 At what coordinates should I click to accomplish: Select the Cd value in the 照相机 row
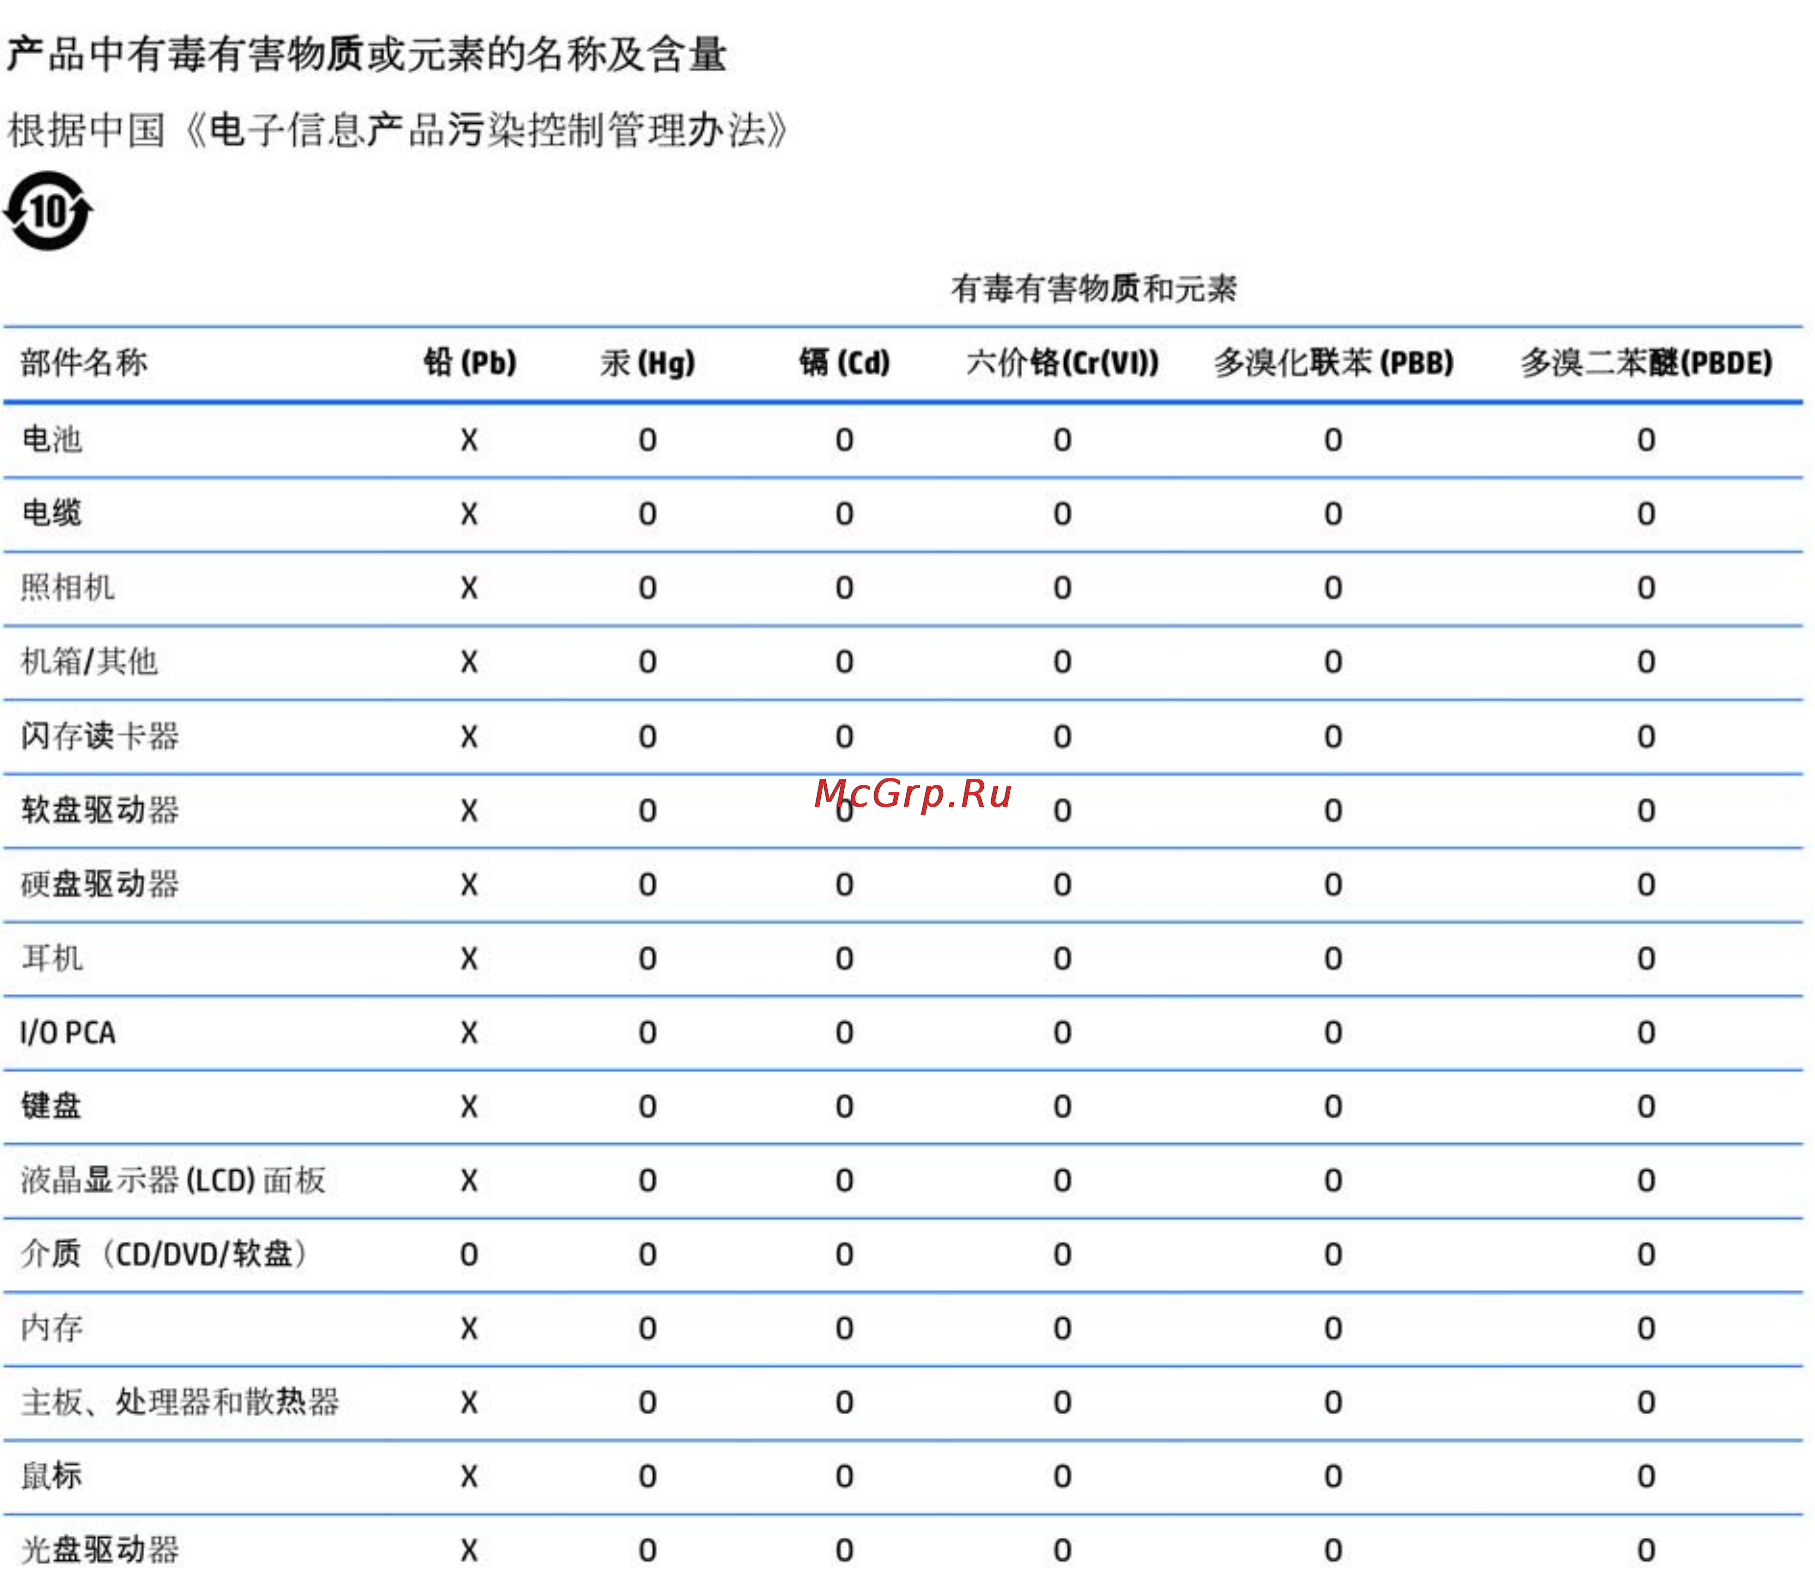point(845,588)
